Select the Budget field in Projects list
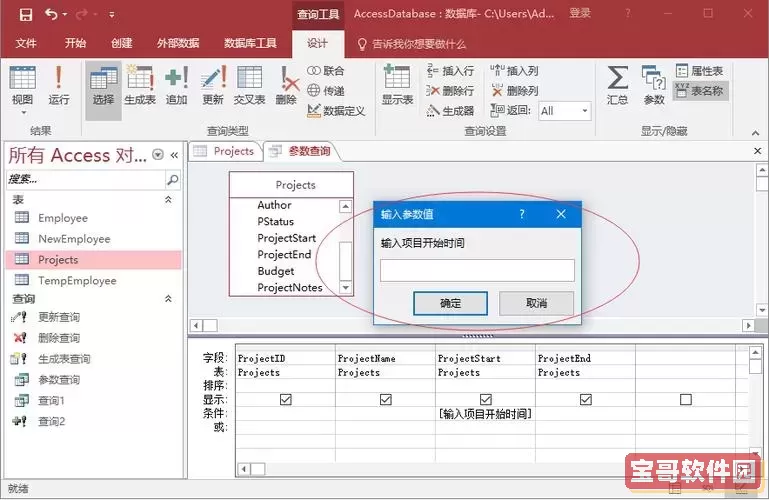This screenshot has width=769, height=500. pyautogui.click(x=276, y=271)
